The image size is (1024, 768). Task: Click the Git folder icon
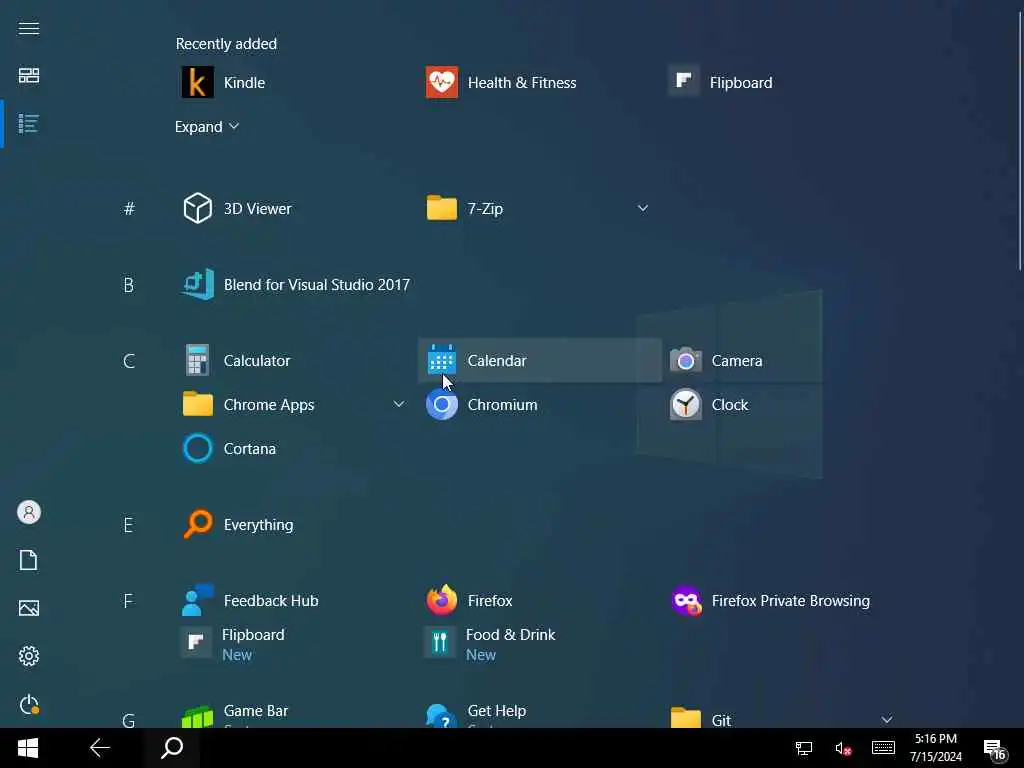coord(685,717)
